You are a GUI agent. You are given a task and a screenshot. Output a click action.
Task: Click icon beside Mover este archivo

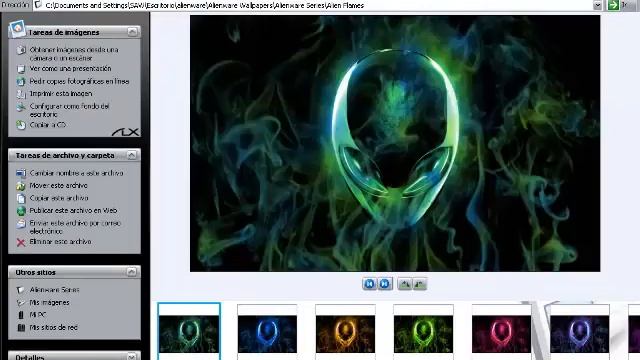tap(21, 186)
